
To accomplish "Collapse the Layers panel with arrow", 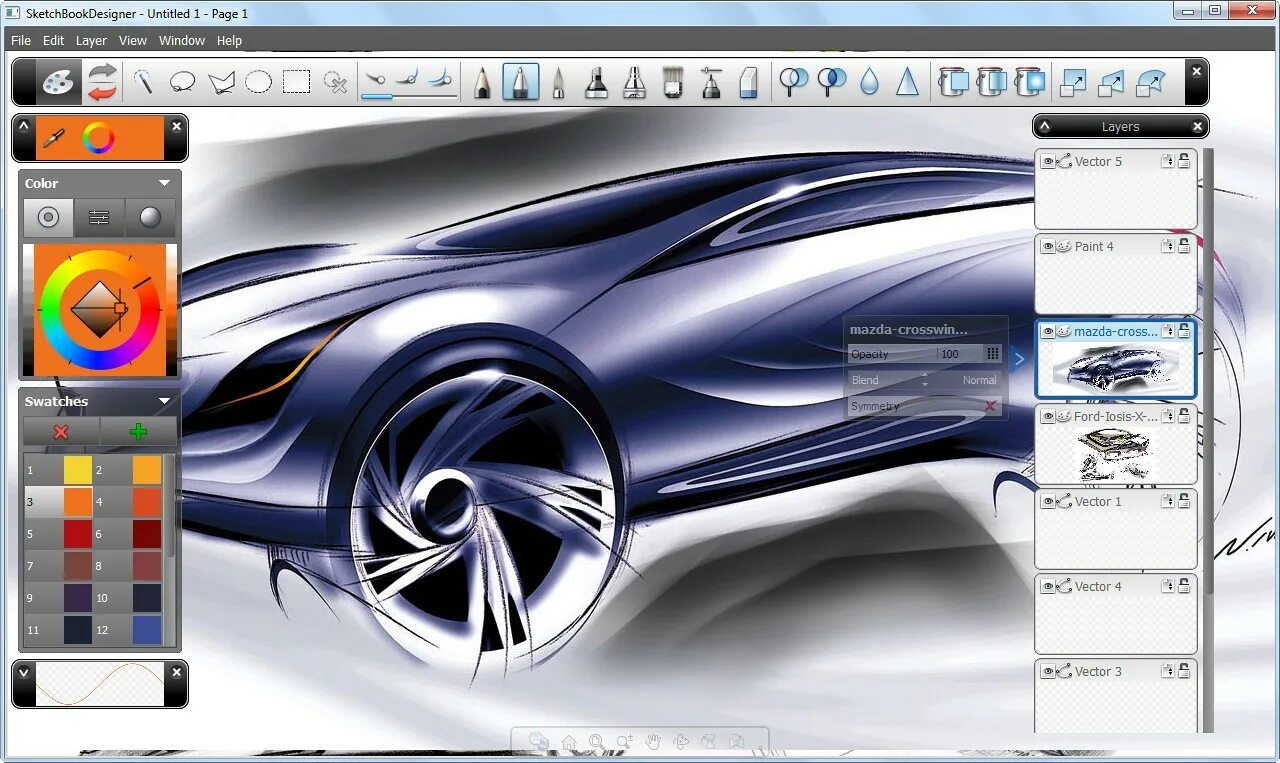I will (1045, 126).
